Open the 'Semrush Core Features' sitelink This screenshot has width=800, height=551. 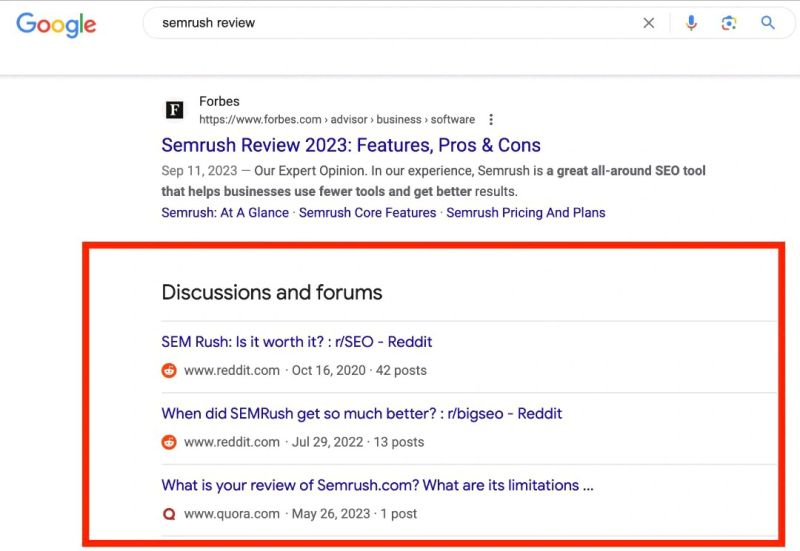[367, 213]
